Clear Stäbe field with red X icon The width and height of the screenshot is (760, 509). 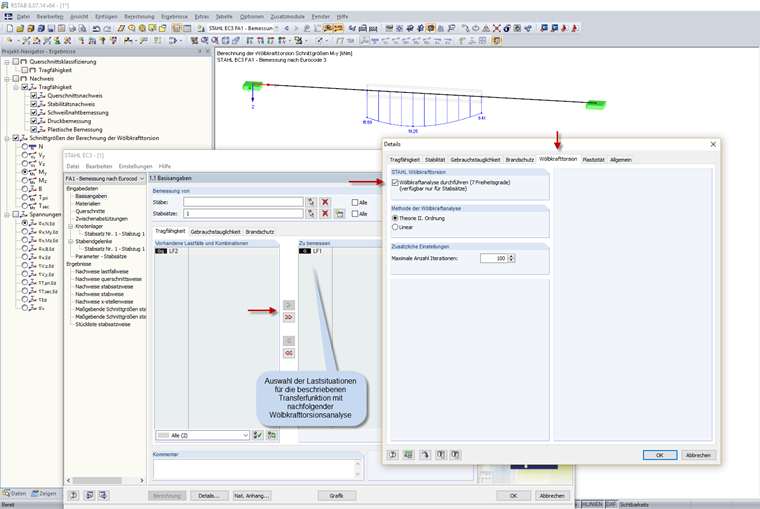pos(325,202)
